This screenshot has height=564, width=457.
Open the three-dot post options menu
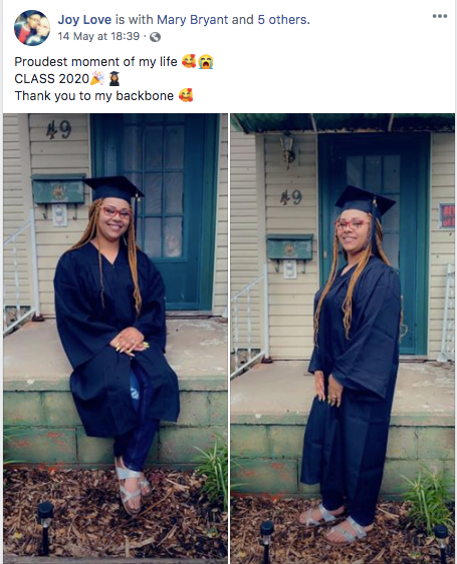pos(439,16)
